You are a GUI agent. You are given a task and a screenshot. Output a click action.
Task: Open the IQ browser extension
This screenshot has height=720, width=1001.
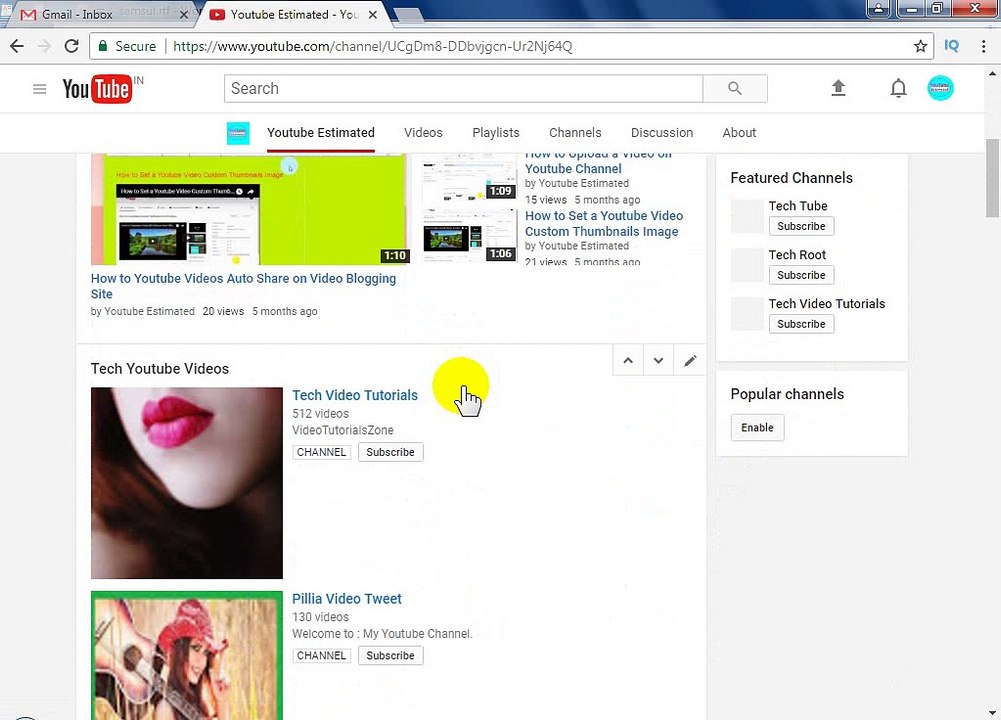pyautogui.click(x=951, y=46)
